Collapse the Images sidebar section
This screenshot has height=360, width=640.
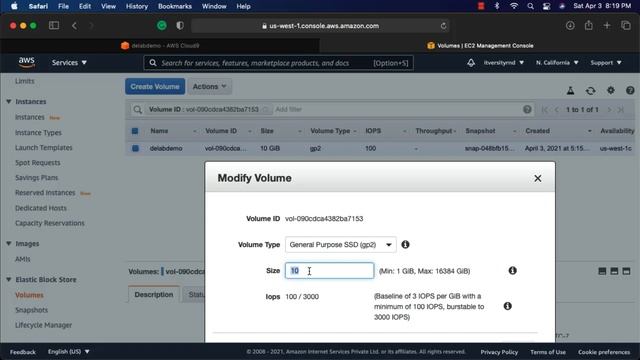click(9, 244)
